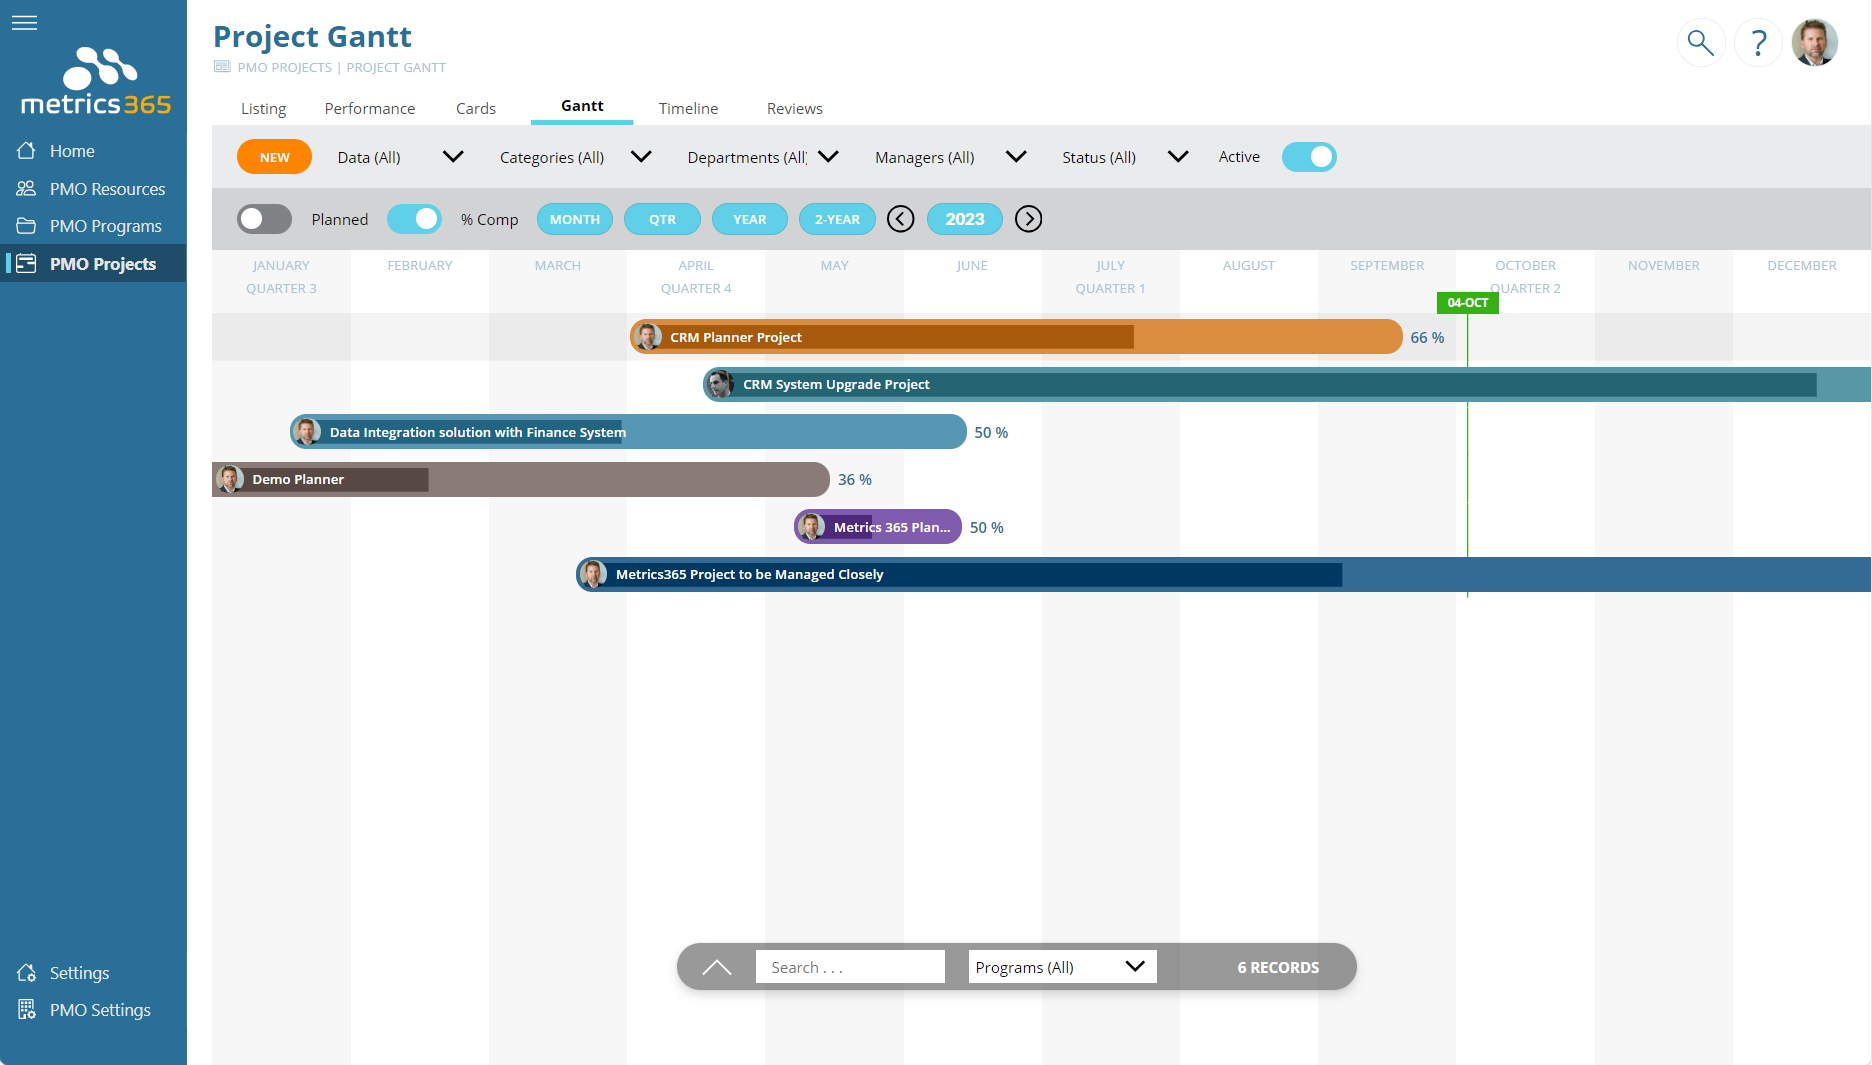Image resolution: width=1872 pixels, height=1065 pixels.
Task: Click Data Integration manager avatar
Action: click(x=308, y=432)
